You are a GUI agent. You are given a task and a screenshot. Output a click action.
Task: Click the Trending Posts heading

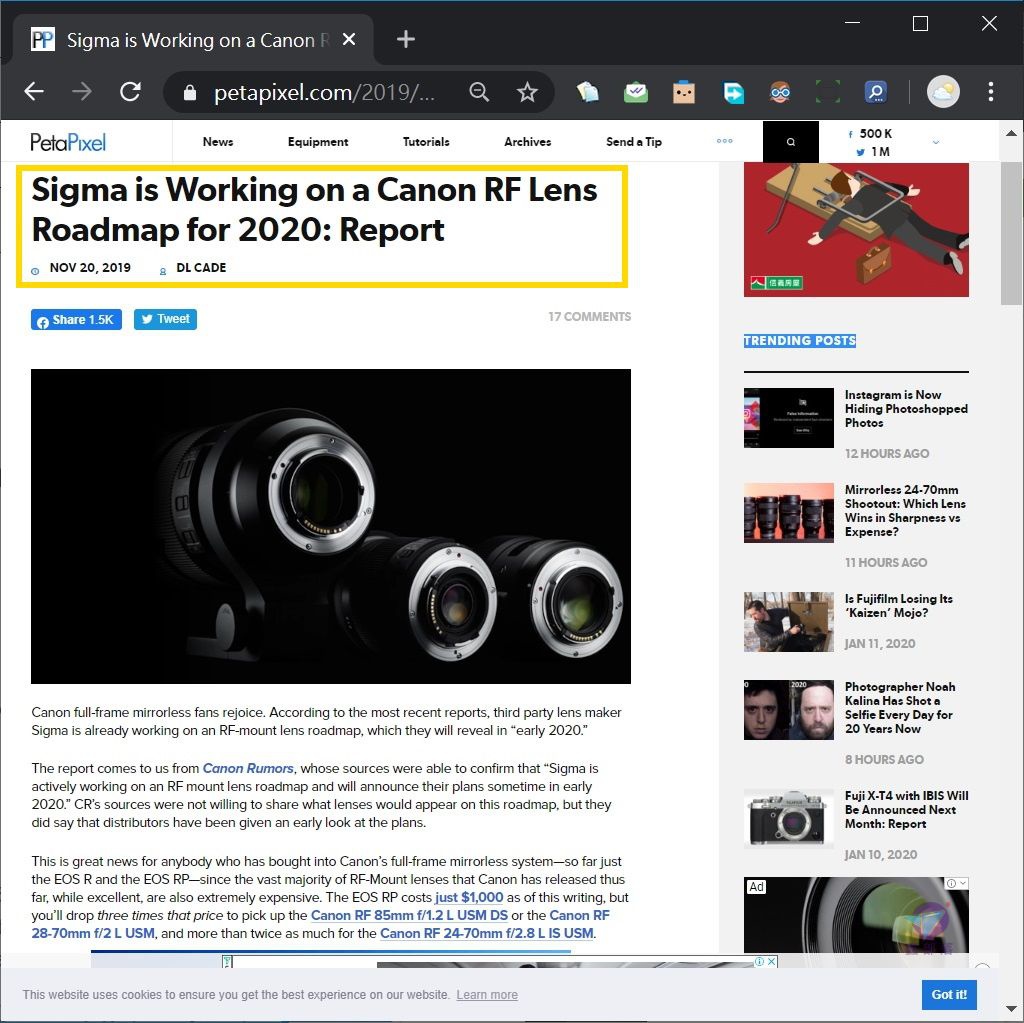pos(799,340)
